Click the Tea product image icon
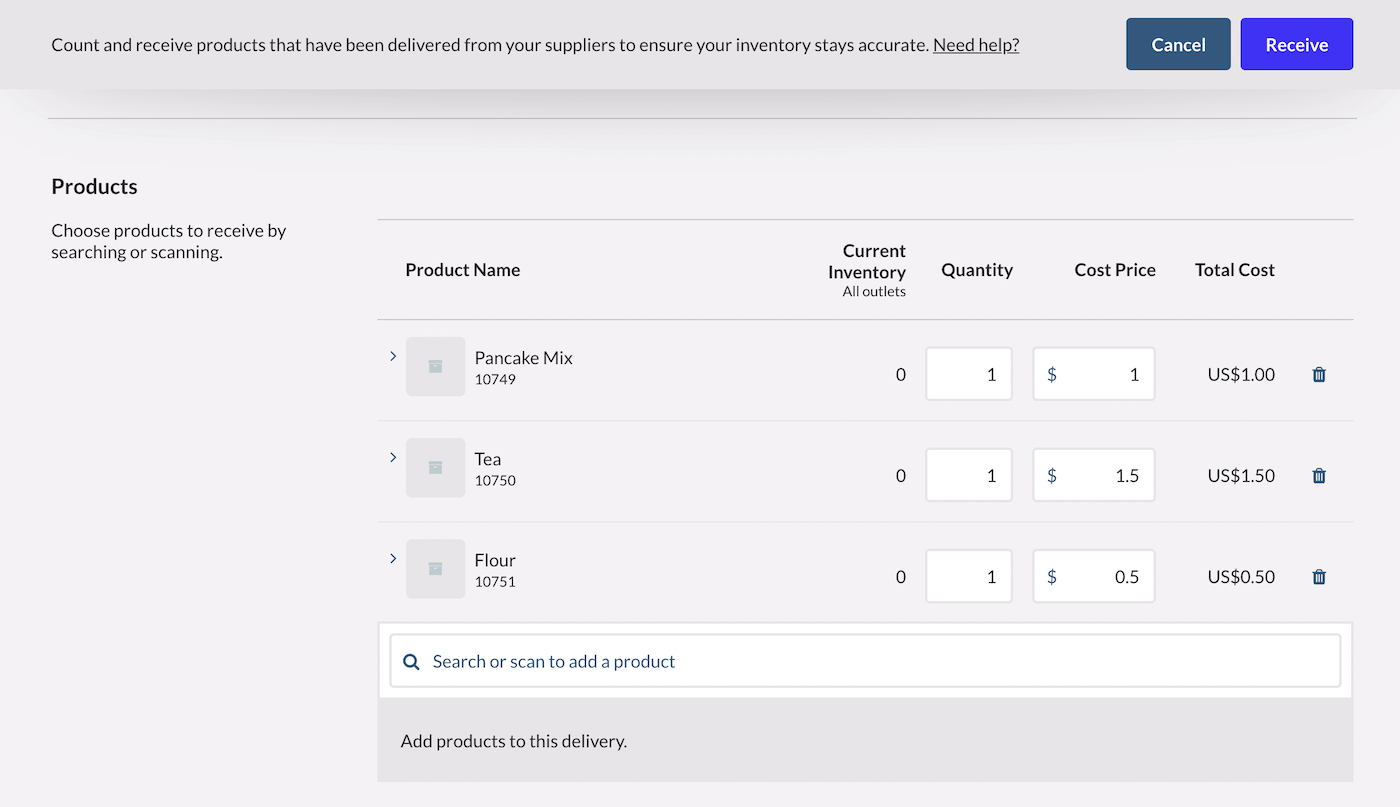The image size is (1400, 807). pyautogui.click(x=435, y=467)
